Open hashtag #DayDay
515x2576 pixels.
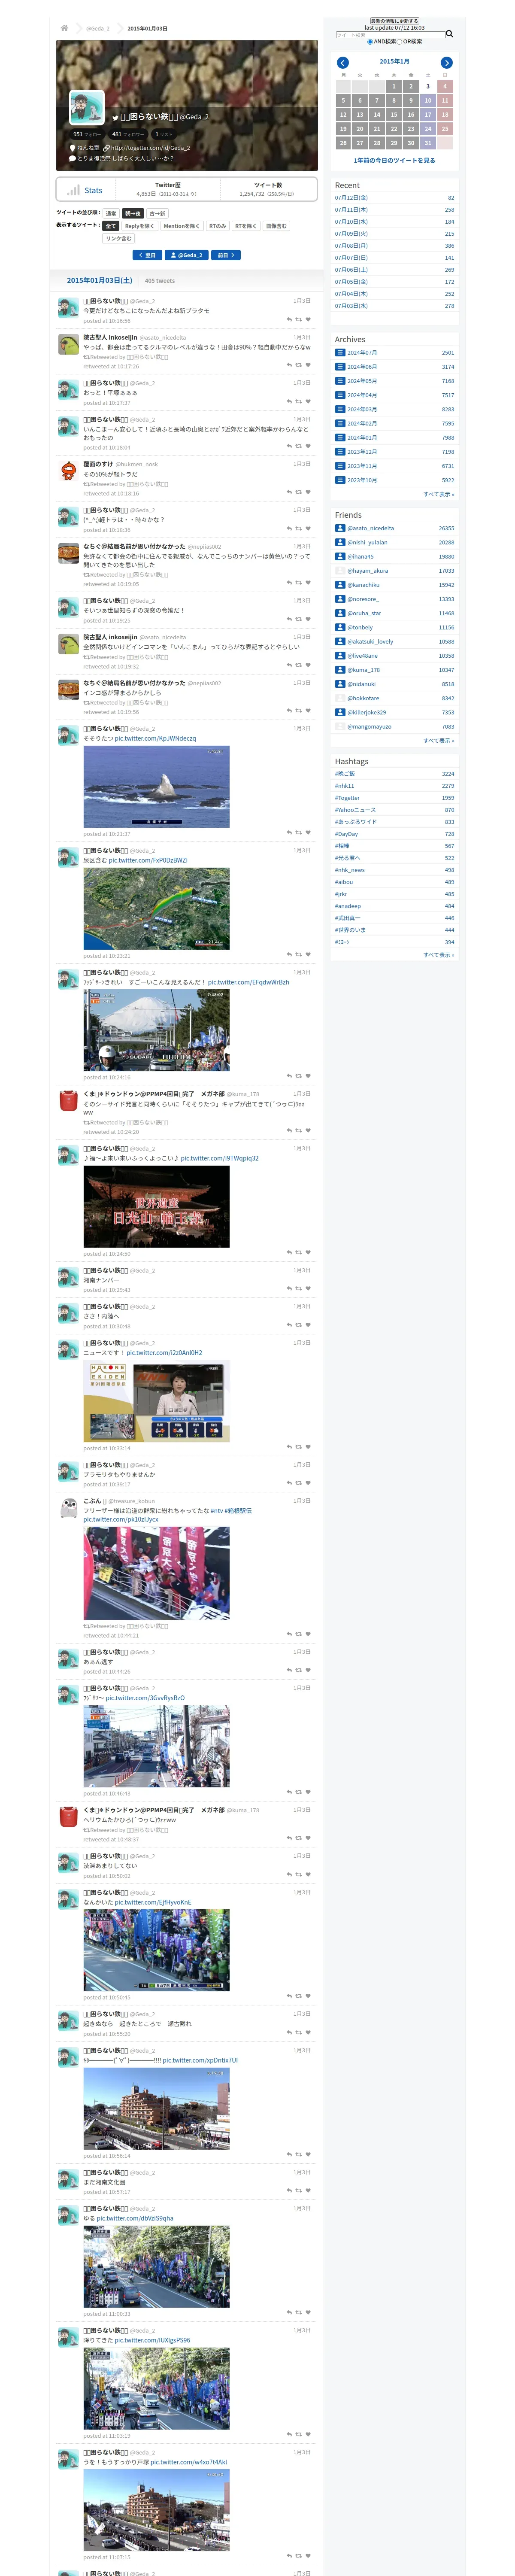pyautogui.click(x=346, y=834)
